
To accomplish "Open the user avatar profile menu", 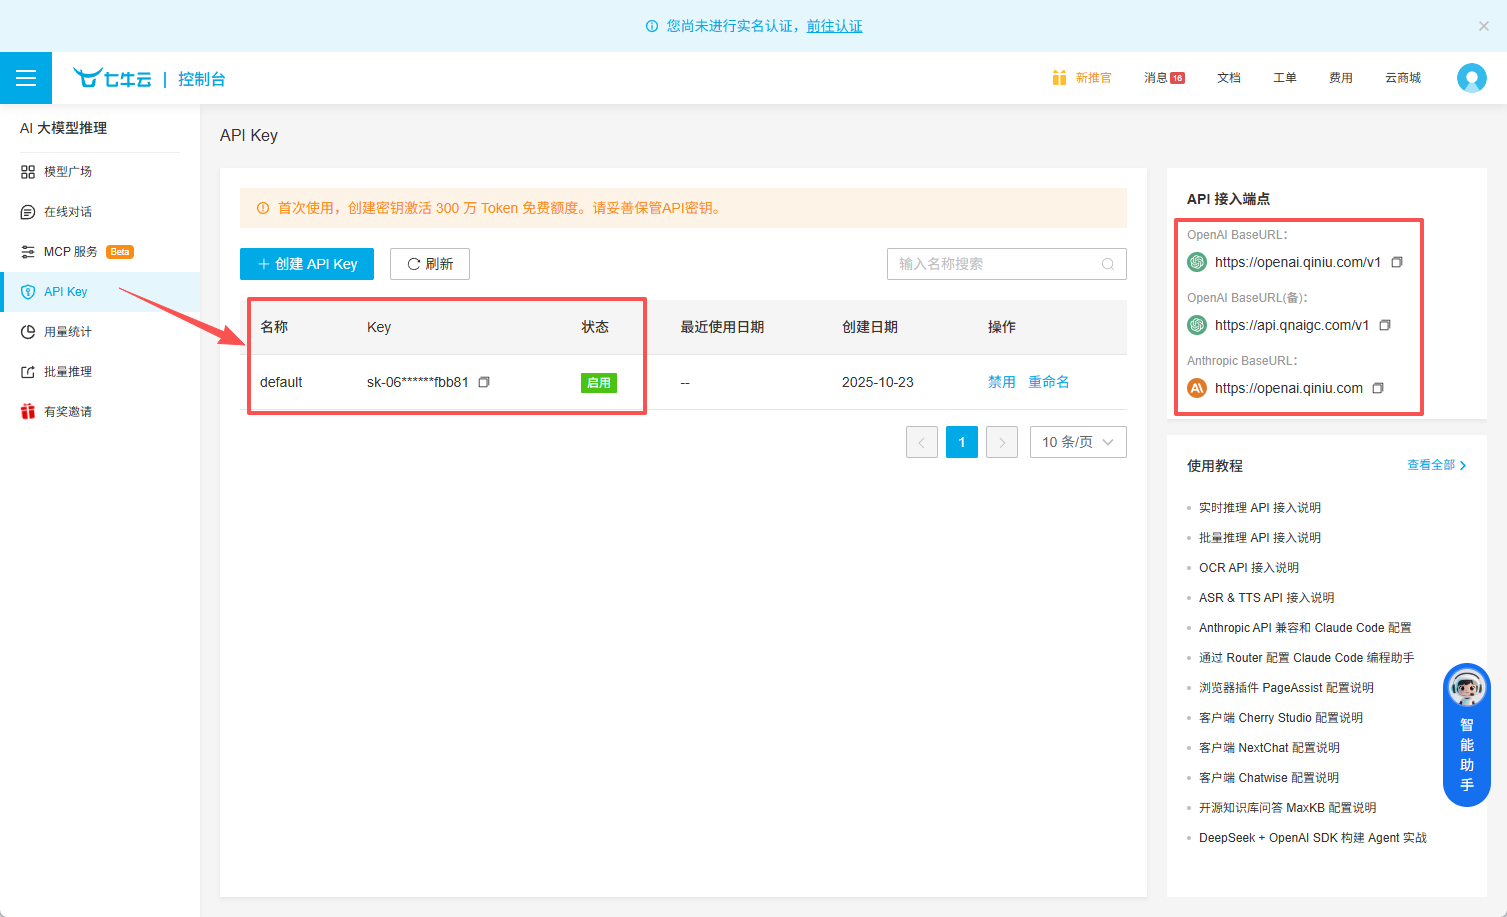I will pyautogui.click(x=1471, y=78).
